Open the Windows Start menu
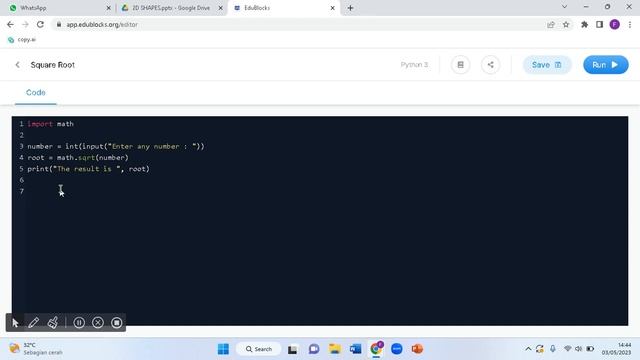 pyautogui.click(x=223, y=349)
